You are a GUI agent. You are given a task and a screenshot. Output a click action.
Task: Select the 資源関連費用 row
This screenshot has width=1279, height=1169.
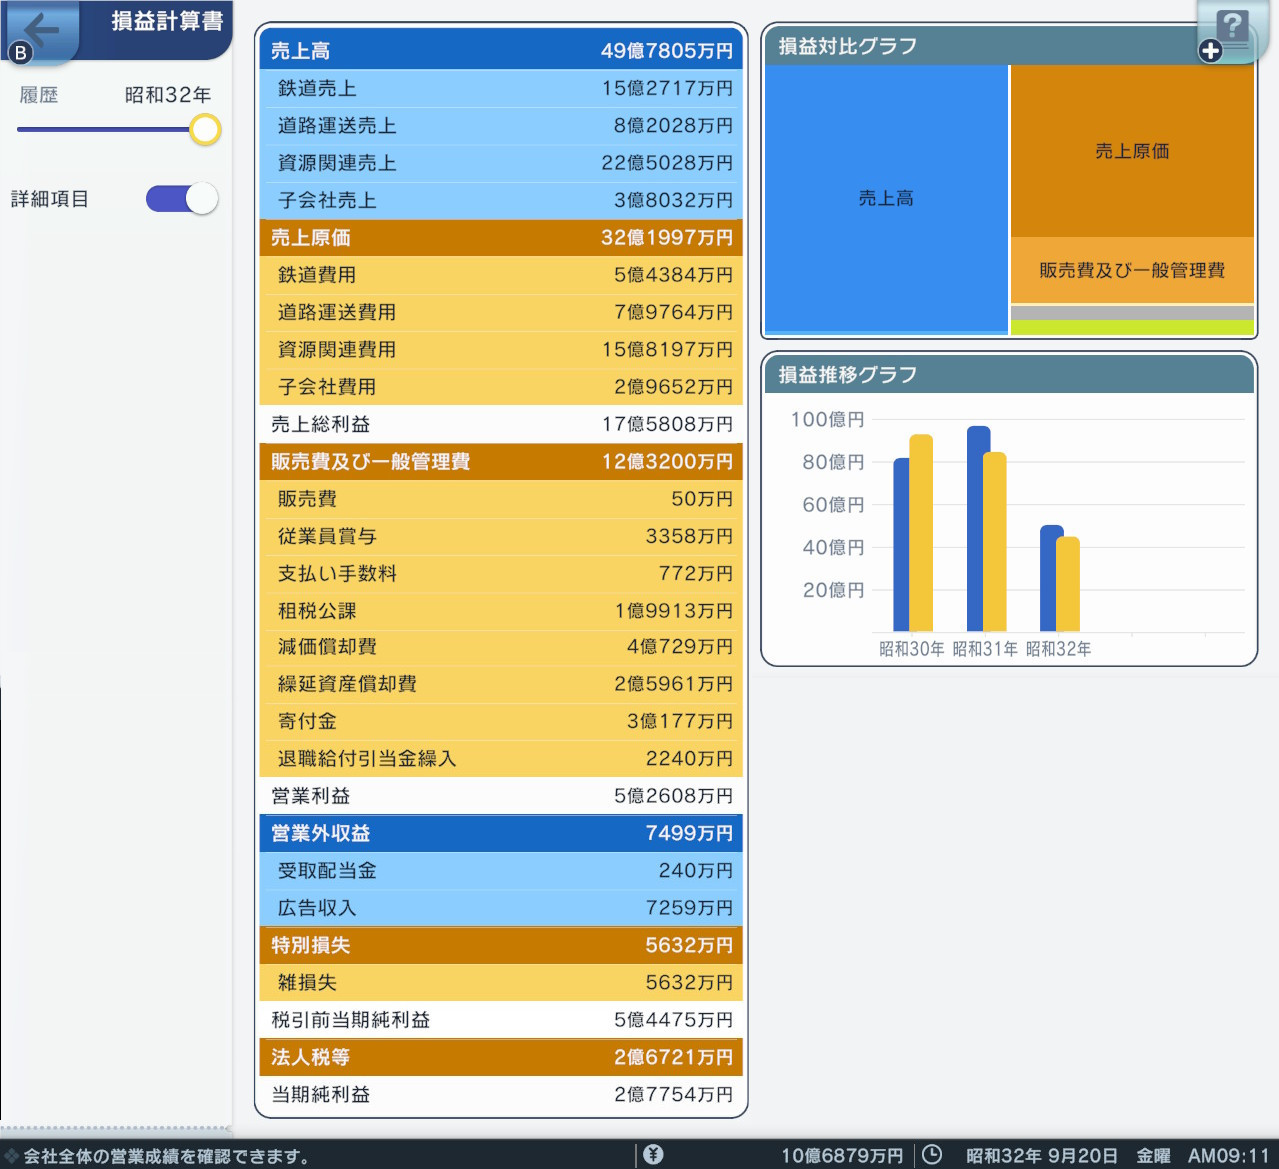(501, 349)
